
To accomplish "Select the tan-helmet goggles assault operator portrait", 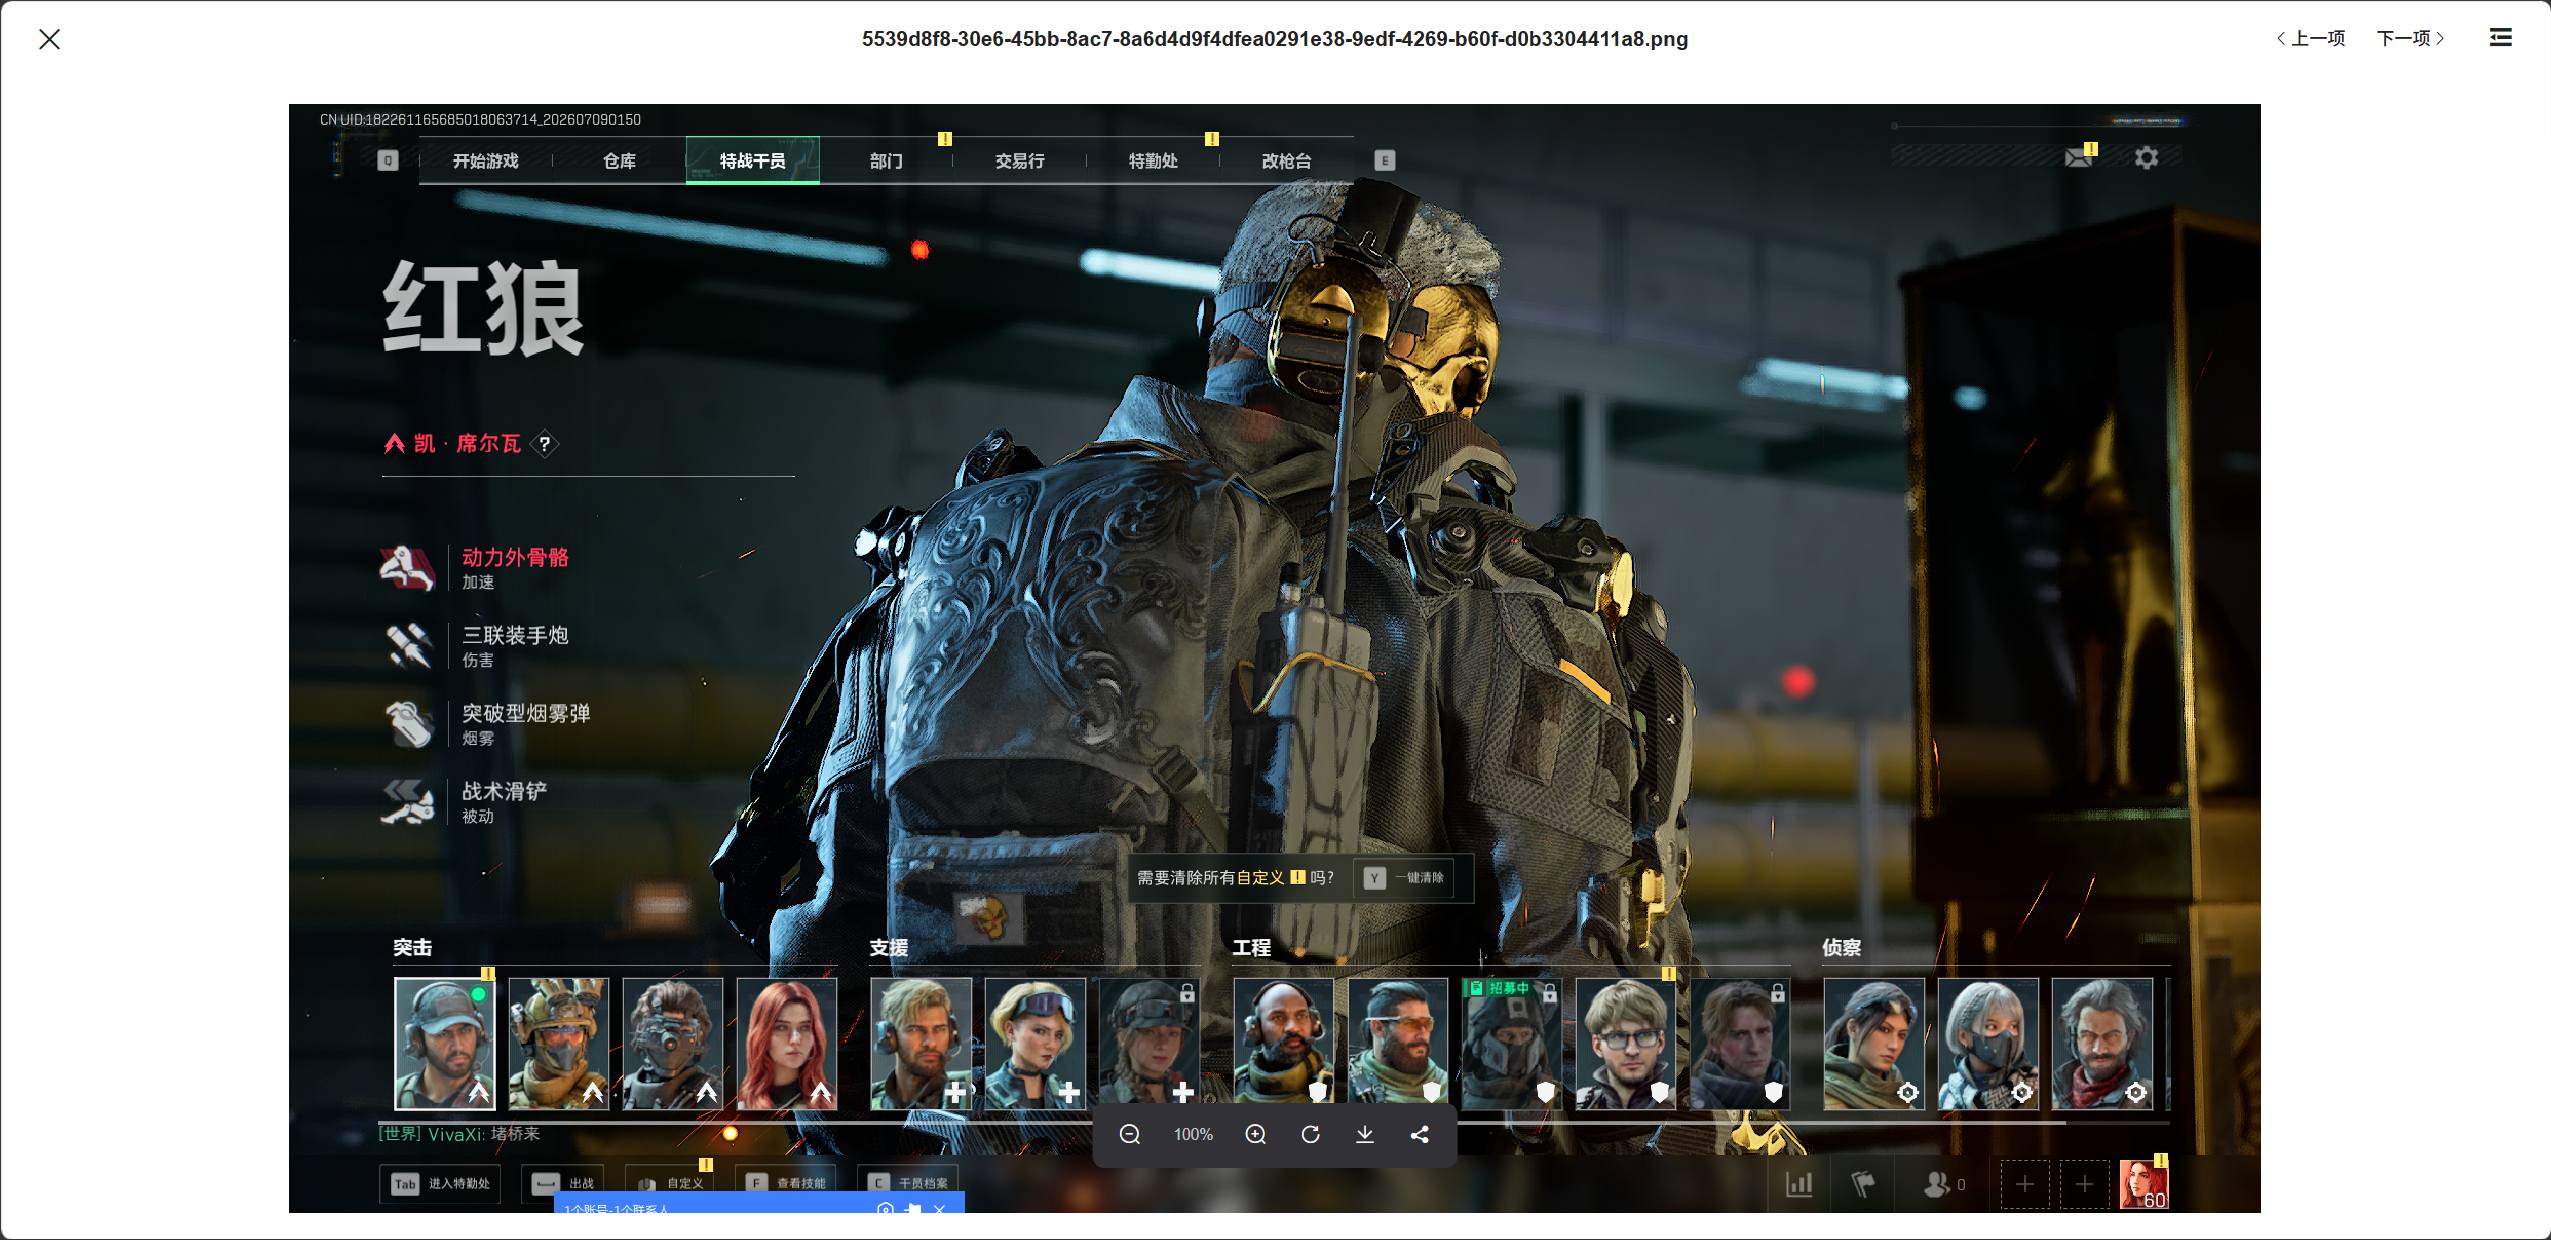I will (x=559, y=1044).
